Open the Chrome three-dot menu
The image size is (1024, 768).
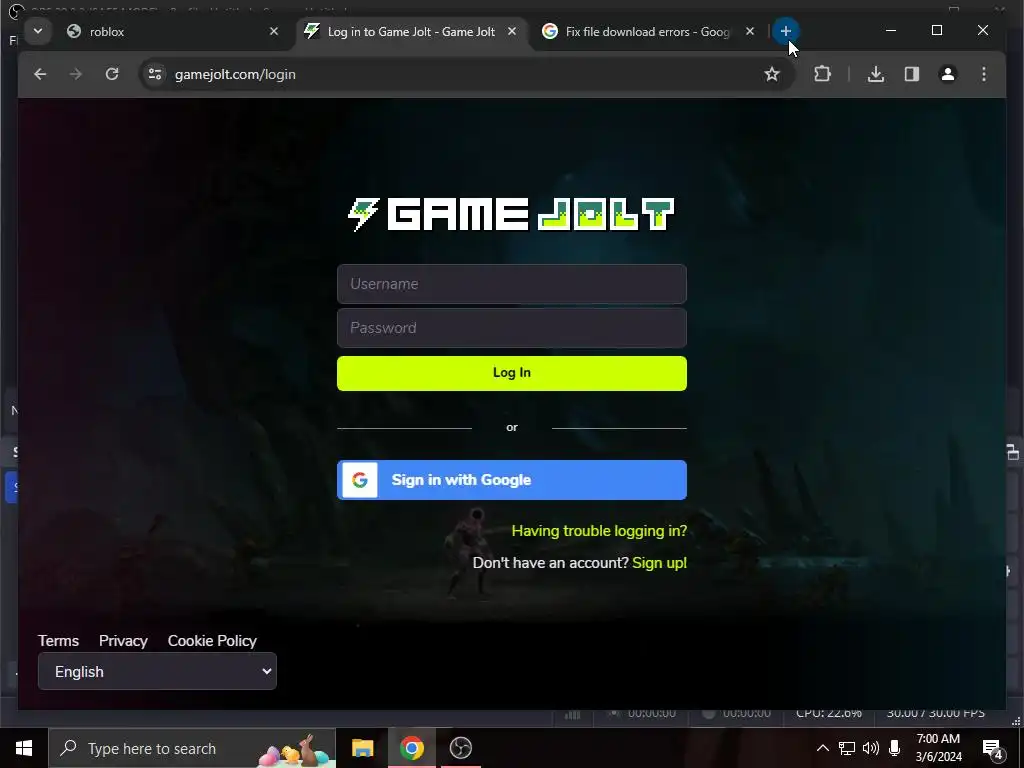pos(984,74)
